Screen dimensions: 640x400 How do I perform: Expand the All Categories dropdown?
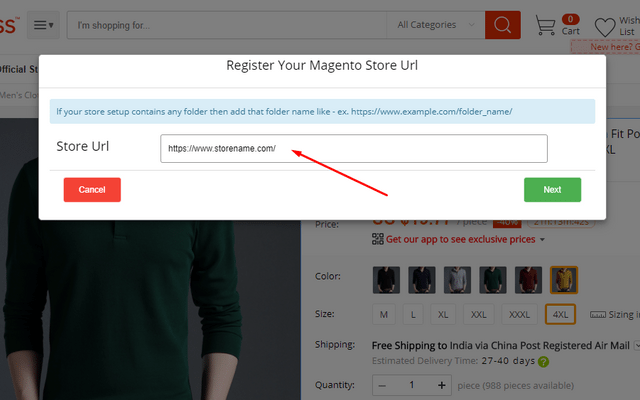pyautogui.click(x=436, y=25)
